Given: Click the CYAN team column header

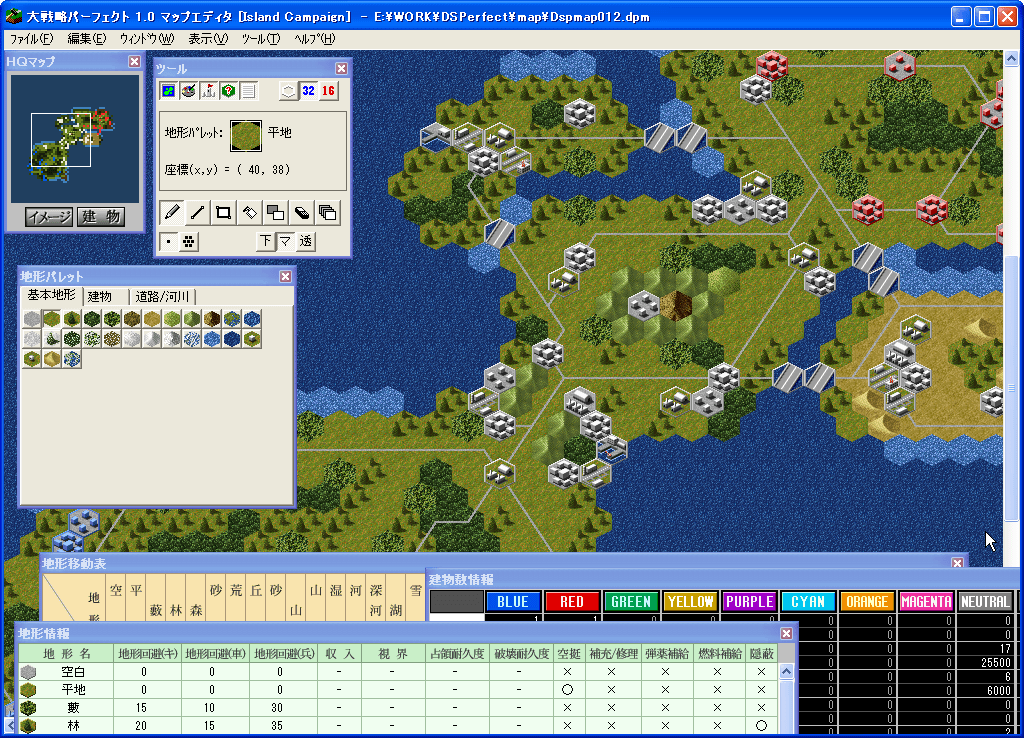Looking at the screenshot, I should point(808,602).
